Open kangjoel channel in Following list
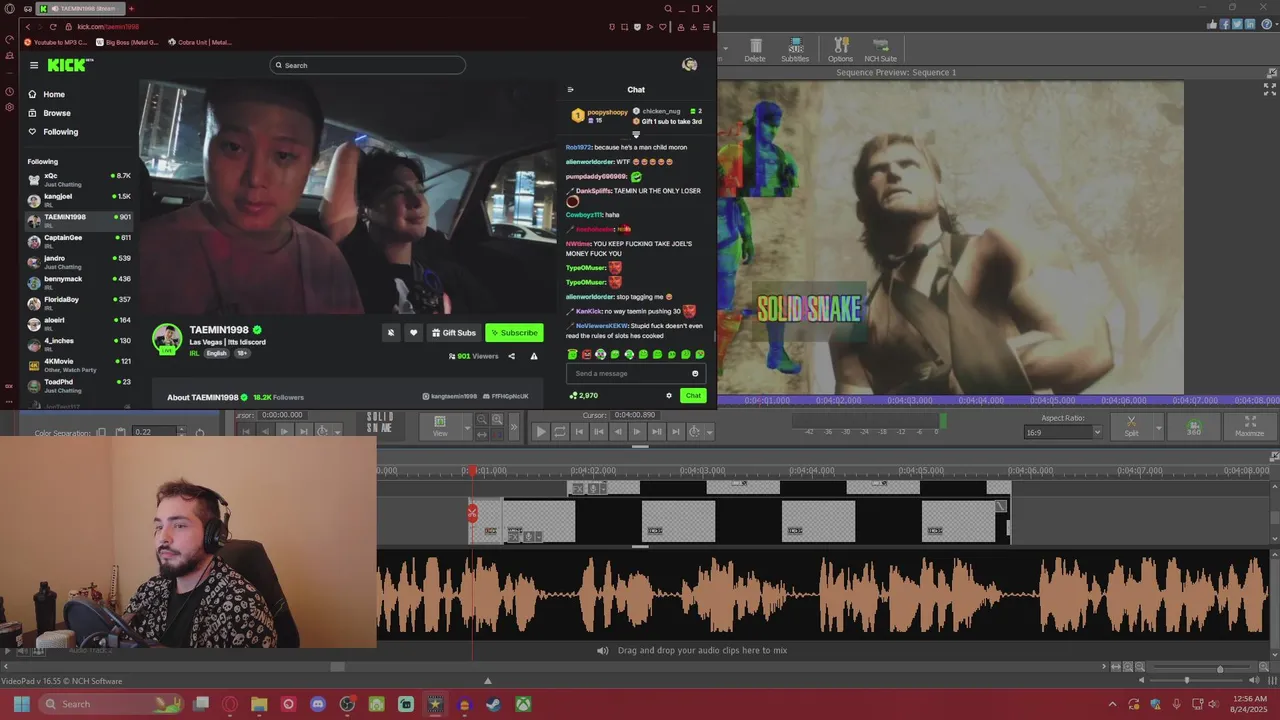The image size is (1280, 720). [x=79, y=199]
